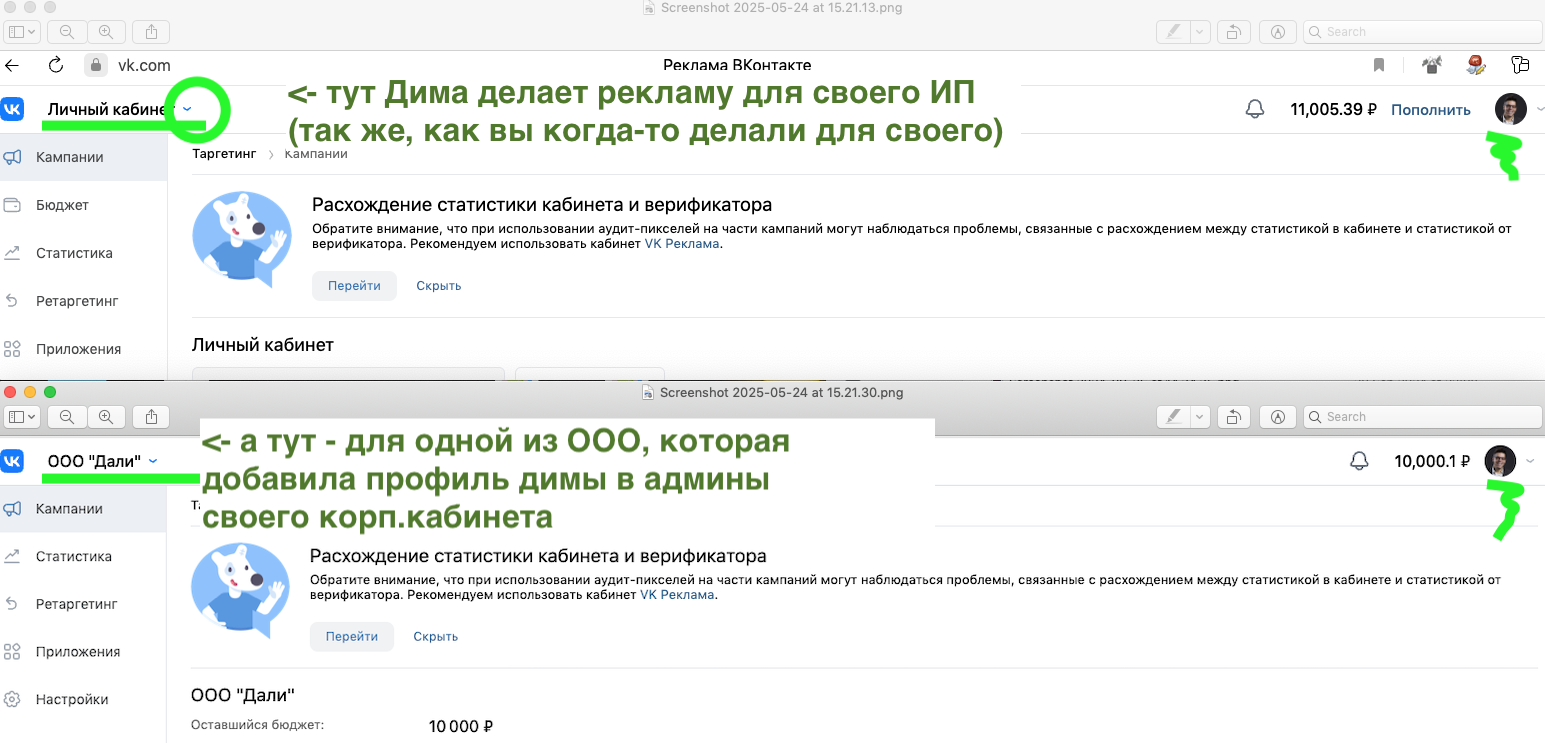Zoom out in the 15.21.13 Preview window
This screenshot has height=743, width=1545.
coord(67,32)
